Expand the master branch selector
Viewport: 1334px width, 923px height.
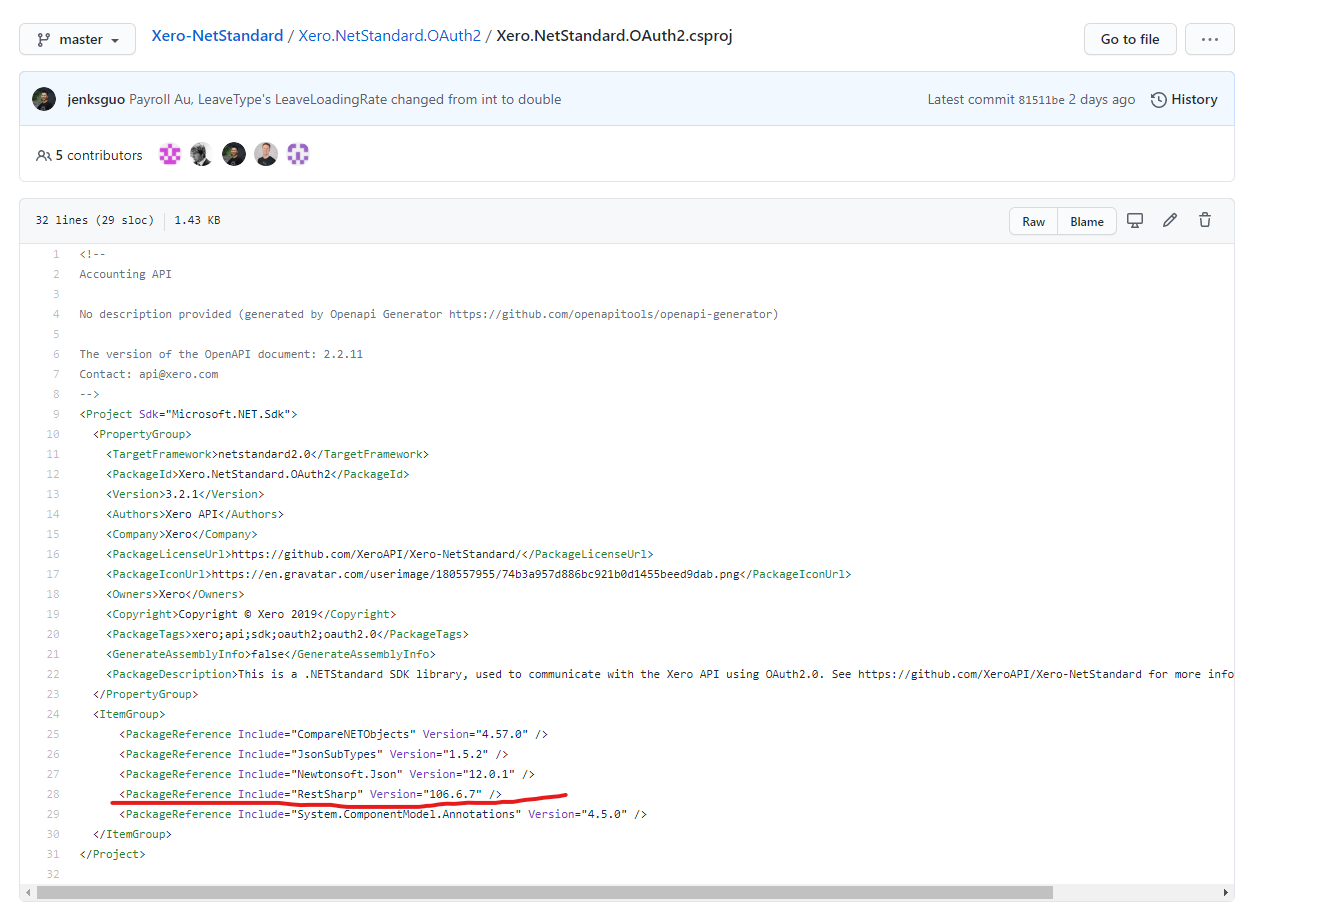tap(77, 38)
